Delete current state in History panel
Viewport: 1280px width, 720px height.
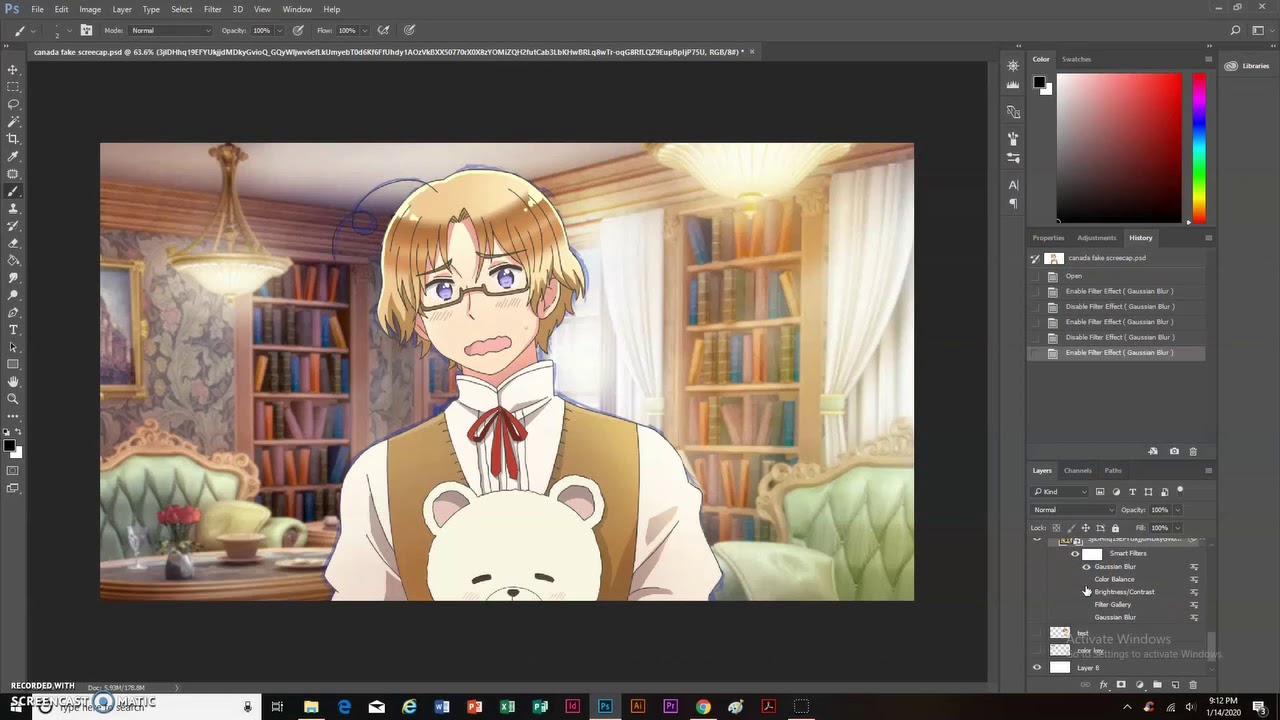pos(1193,451)
